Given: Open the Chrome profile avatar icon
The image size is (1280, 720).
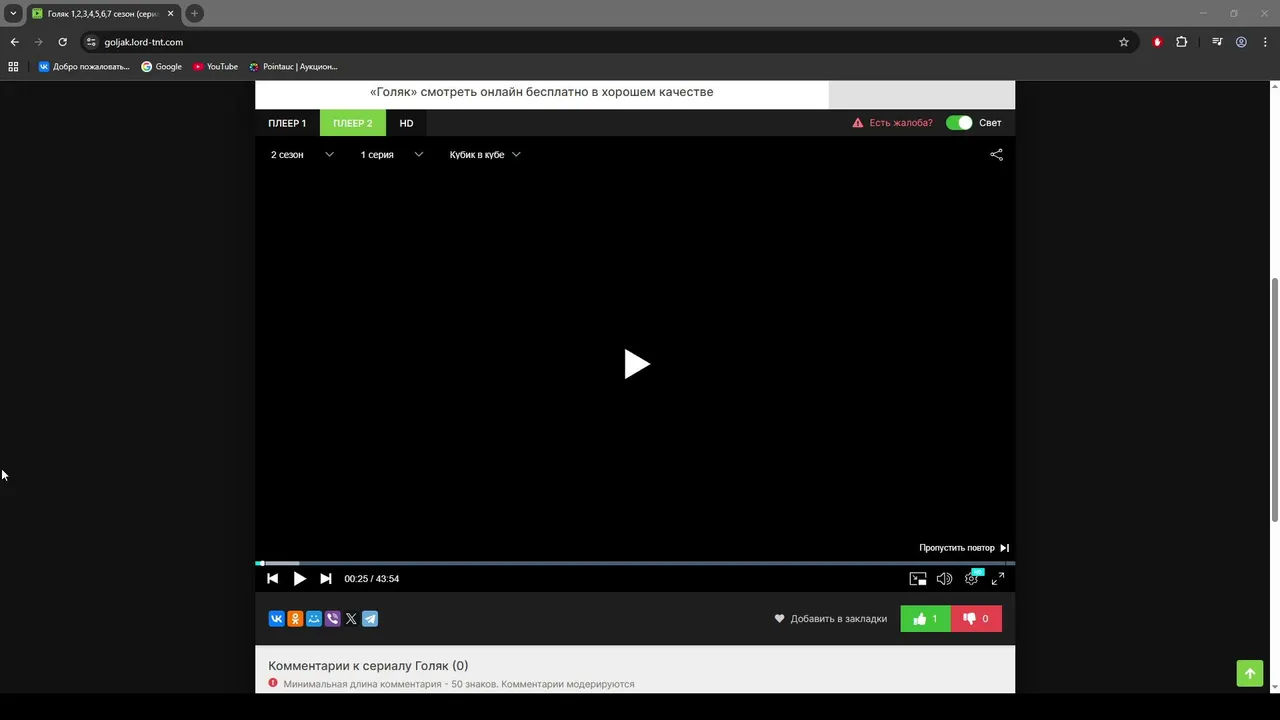Looking at the screenshot, I should click(x=1241, y=42).
